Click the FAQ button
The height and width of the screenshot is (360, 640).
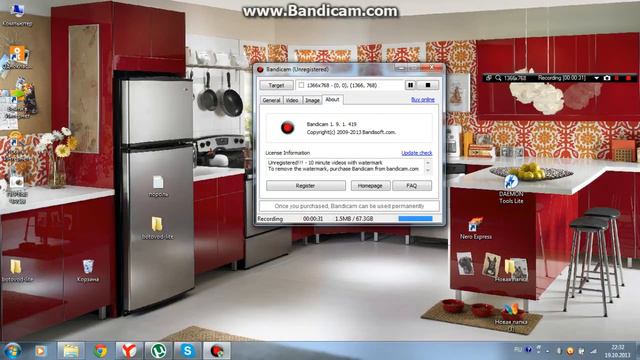click(x=412, y=186)
